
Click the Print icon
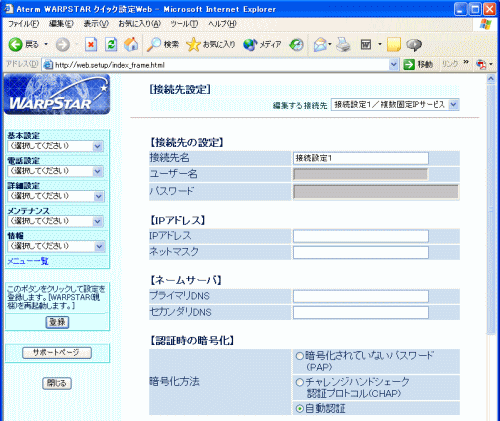pos(343,45)
